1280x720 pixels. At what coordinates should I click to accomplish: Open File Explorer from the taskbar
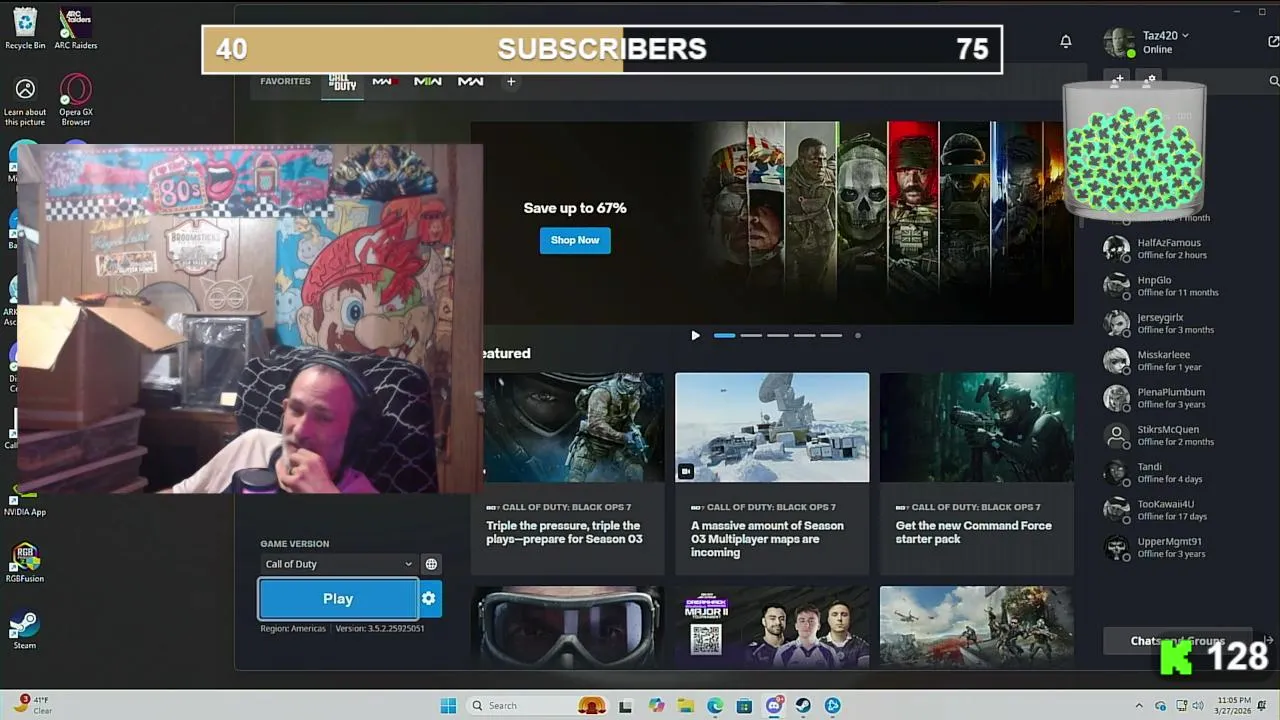click(x=685, y=706)
